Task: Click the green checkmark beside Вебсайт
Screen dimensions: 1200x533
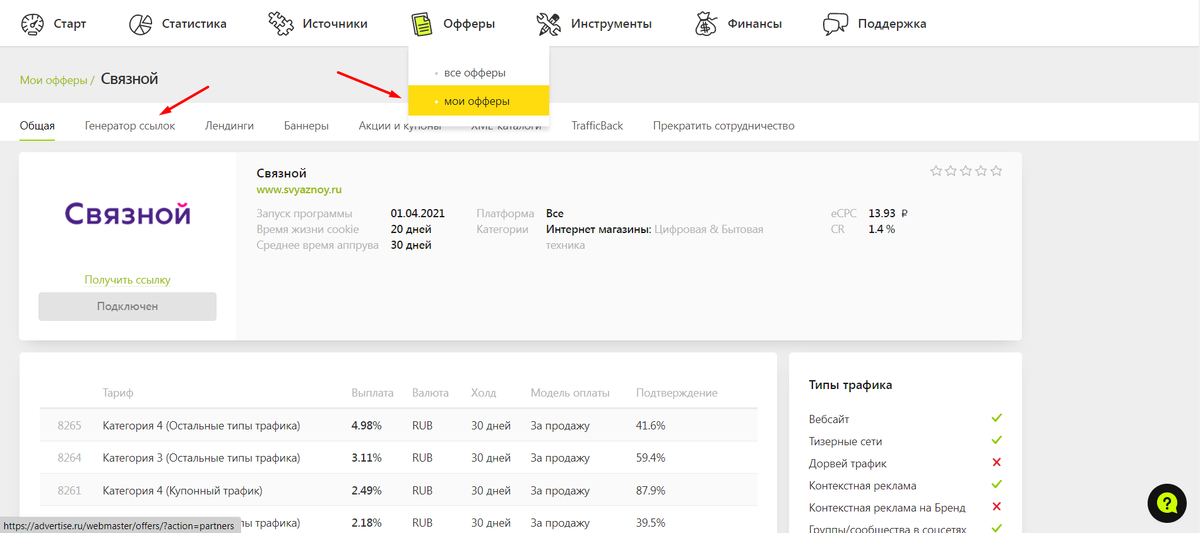Action: pyautogui.click(x=996, y=418)
